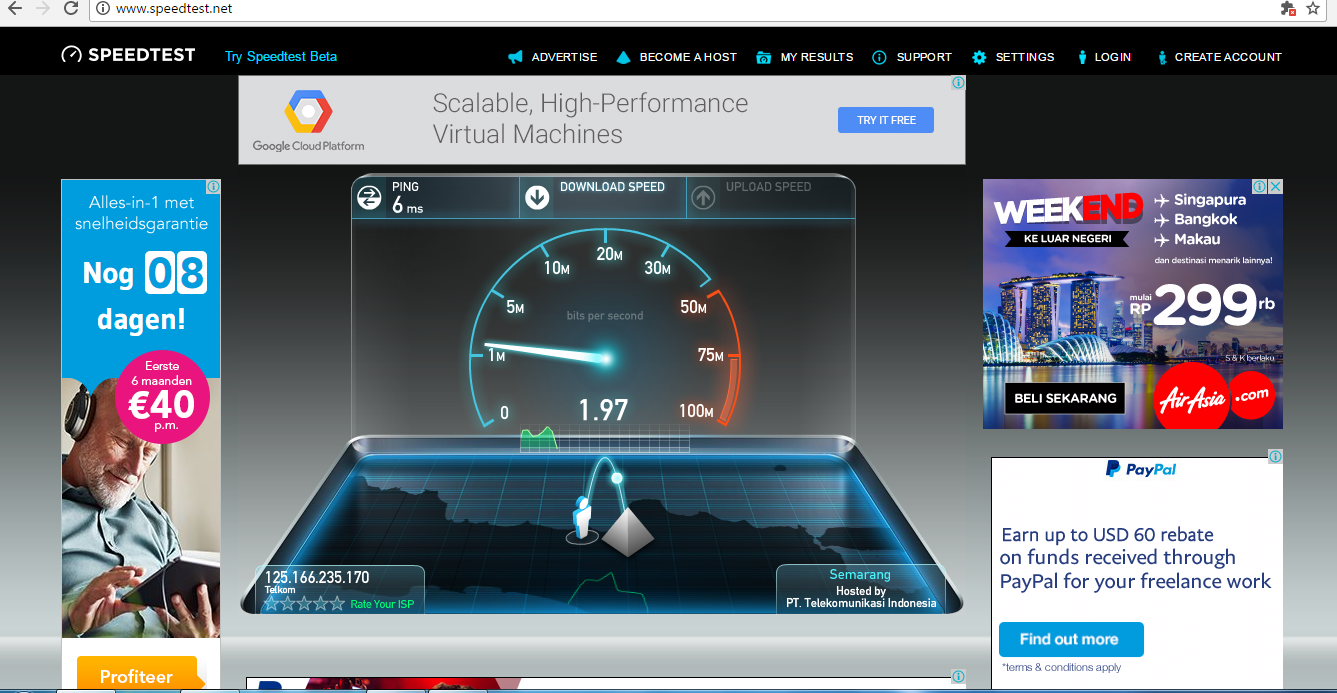Click AdChoices icon on AirAsia ad
1337x693 pixels.
click(1261, 187)
